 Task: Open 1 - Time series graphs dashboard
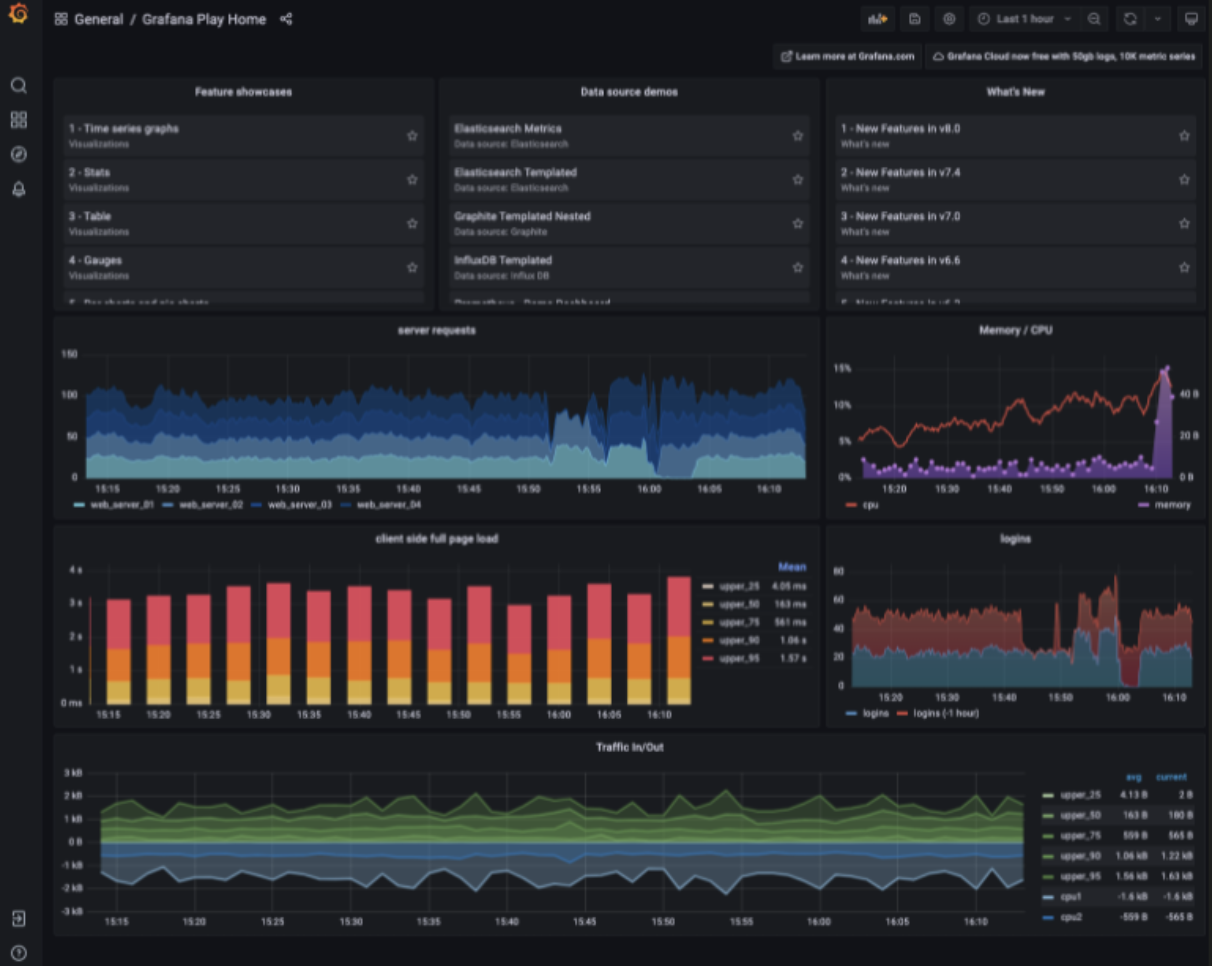(x=123, y=129)
